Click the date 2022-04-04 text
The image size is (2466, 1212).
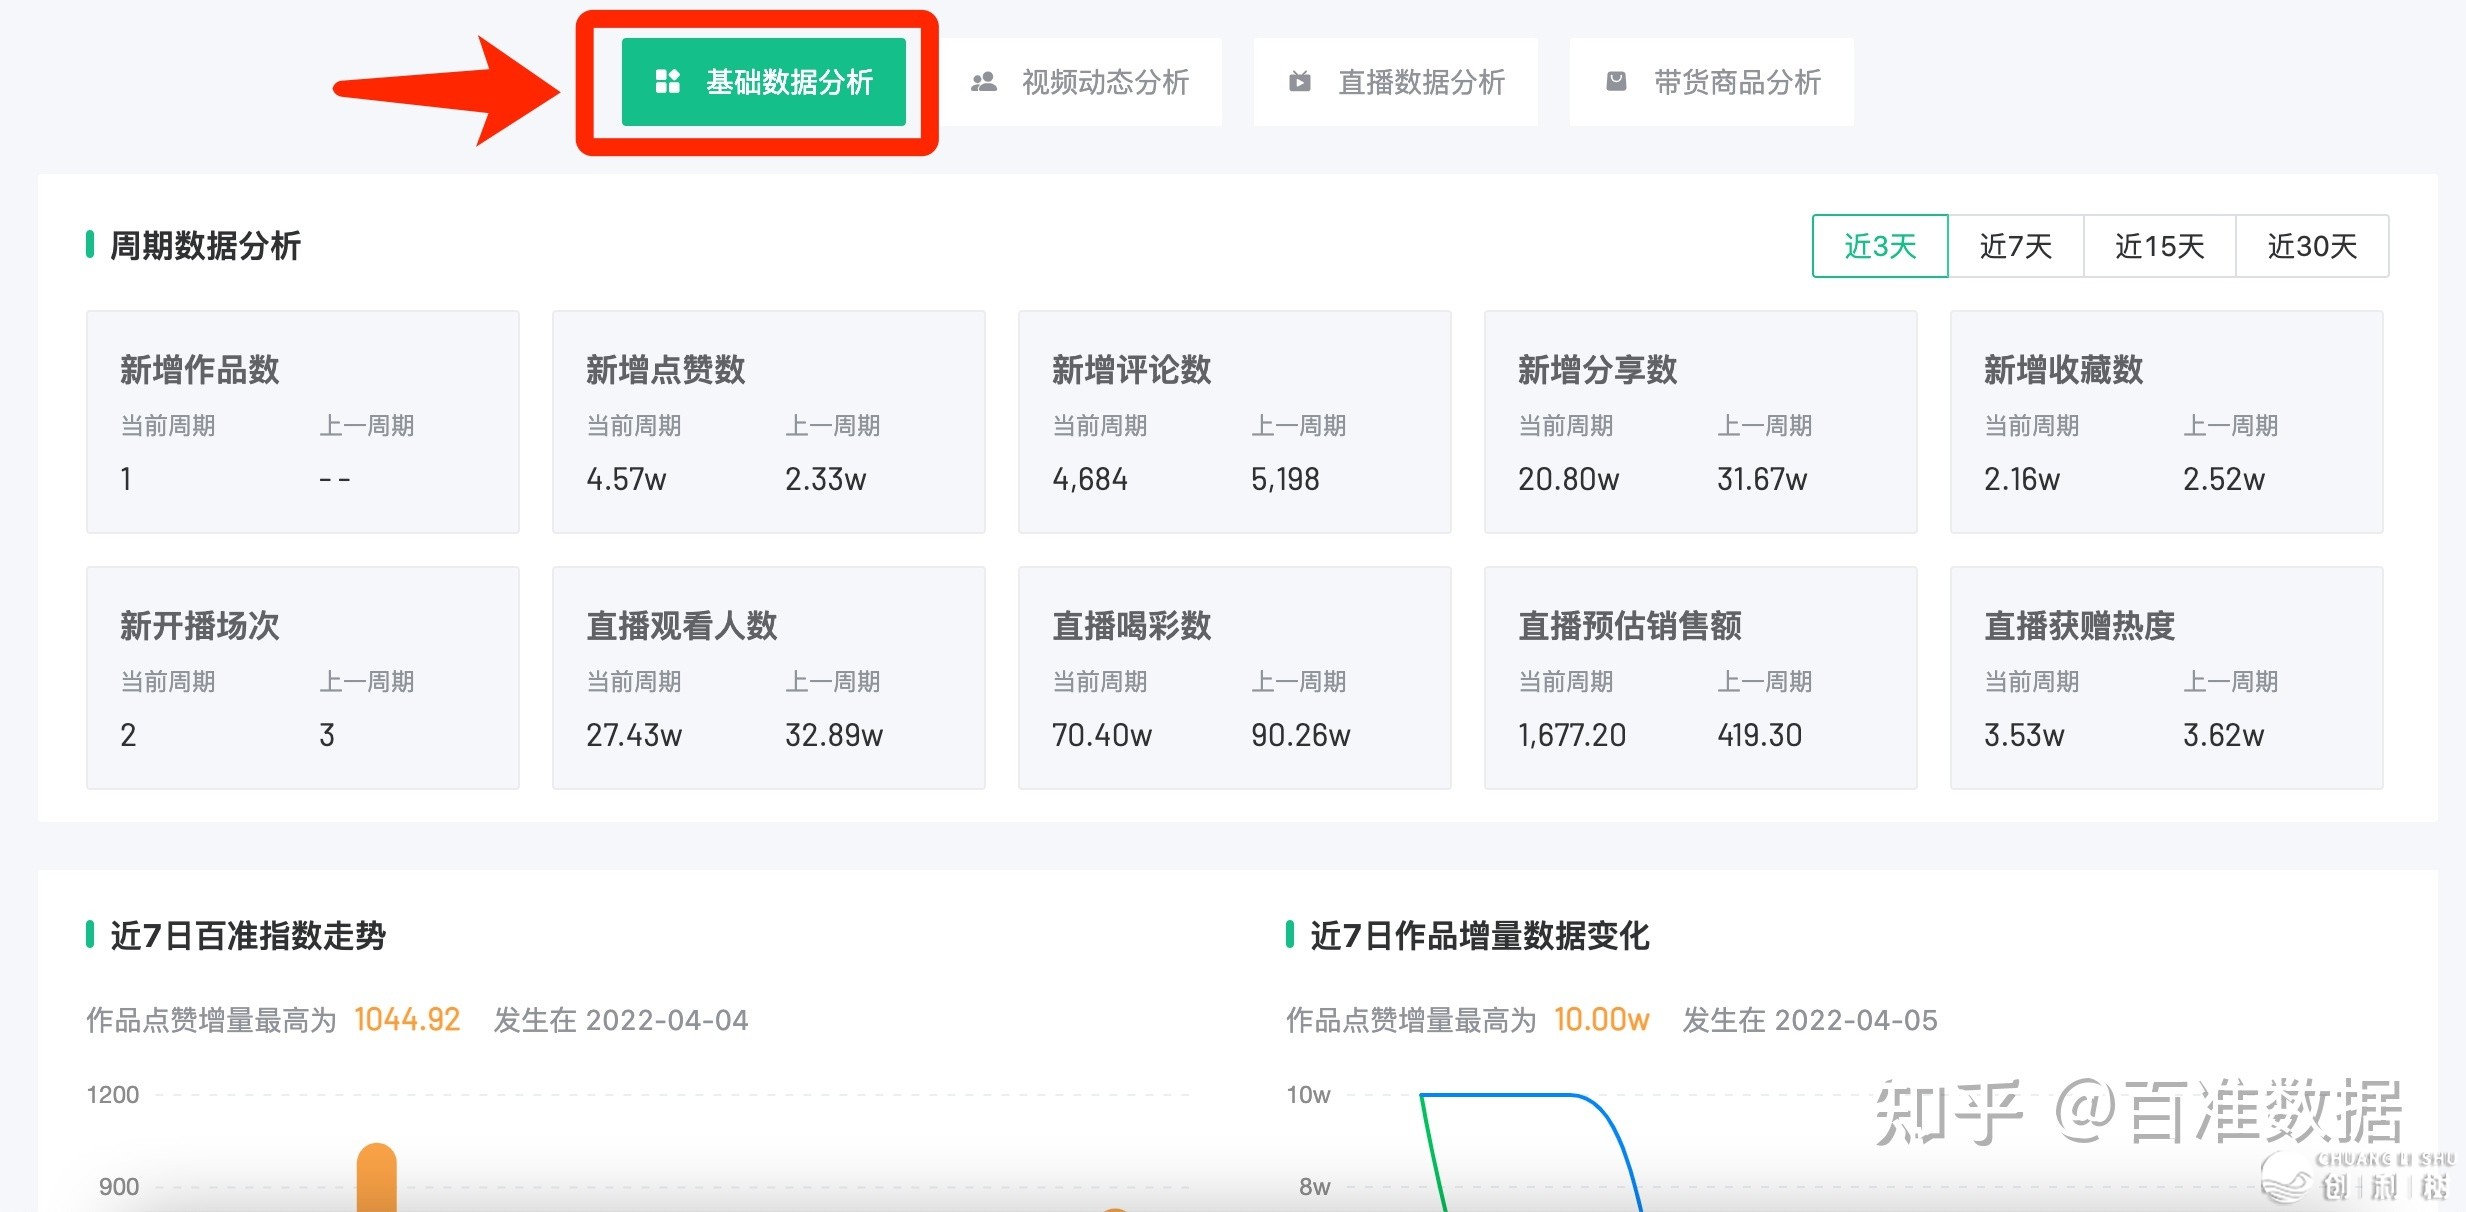667,1020
